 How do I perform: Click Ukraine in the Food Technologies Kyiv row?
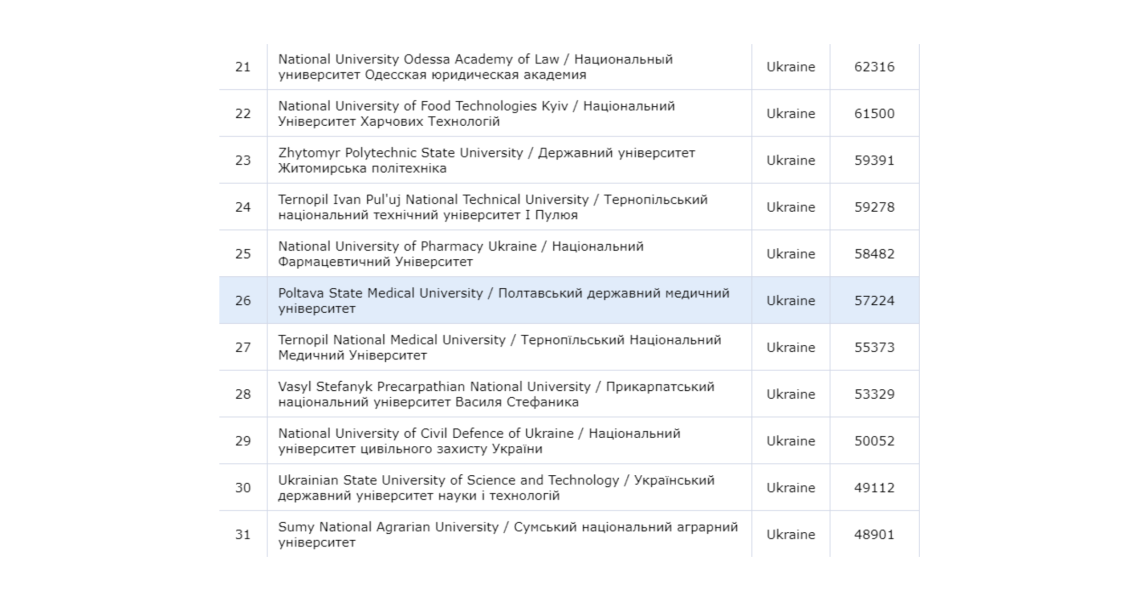click(790, 113)
